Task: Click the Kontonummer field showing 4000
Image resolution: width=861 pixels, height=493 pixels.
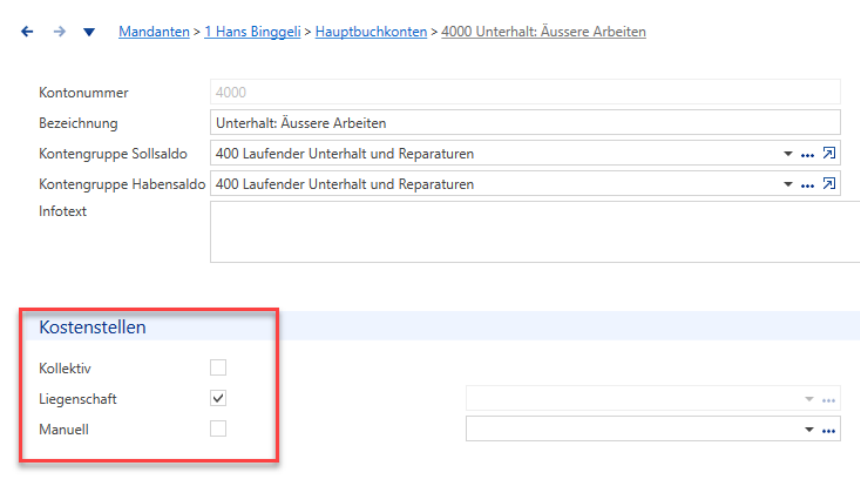Action: 525,92
